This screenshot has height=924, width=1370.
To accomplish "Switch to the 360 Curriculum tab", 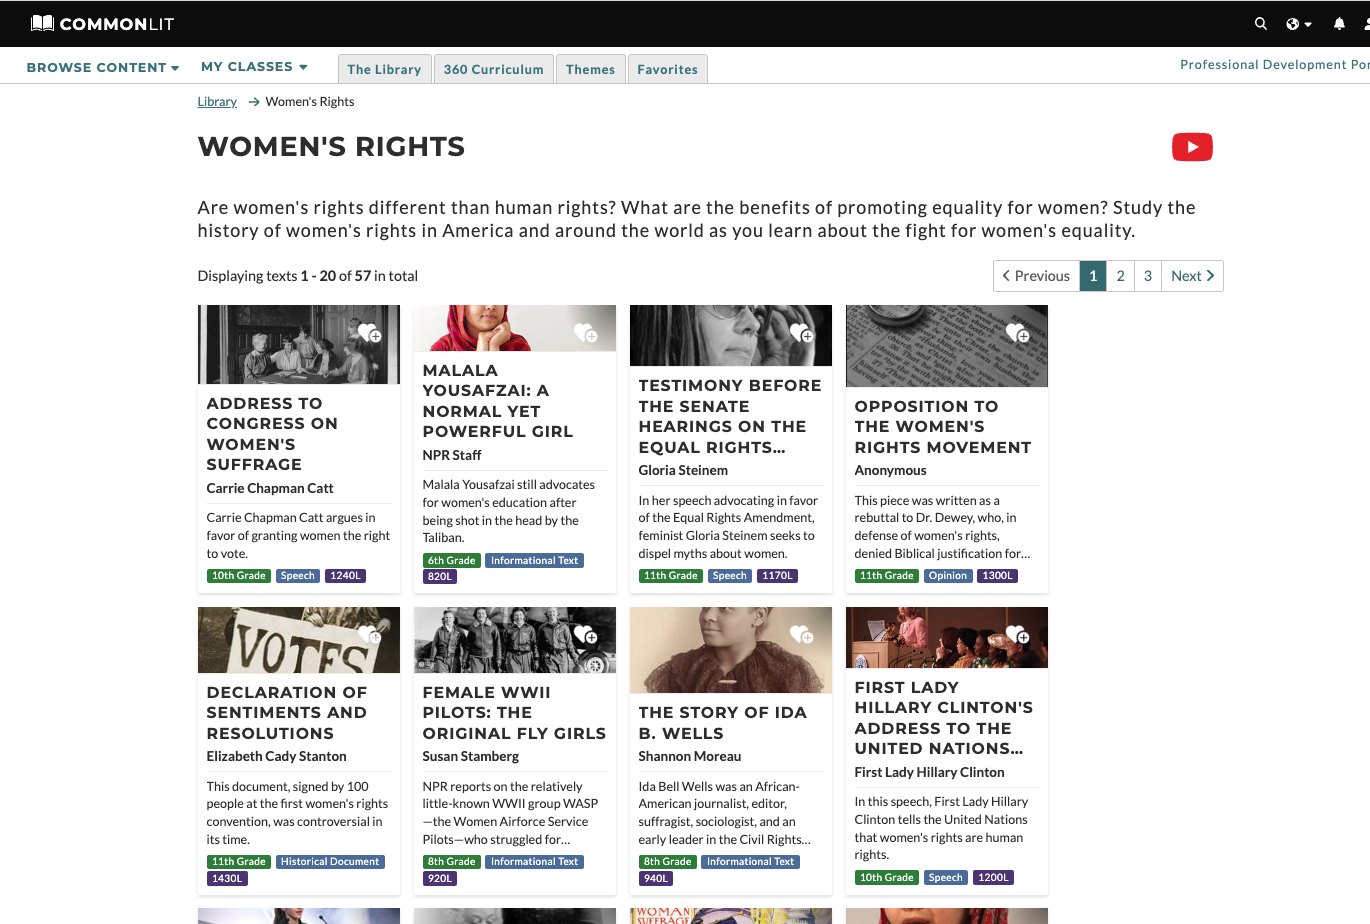I will (x=494, y=69).
